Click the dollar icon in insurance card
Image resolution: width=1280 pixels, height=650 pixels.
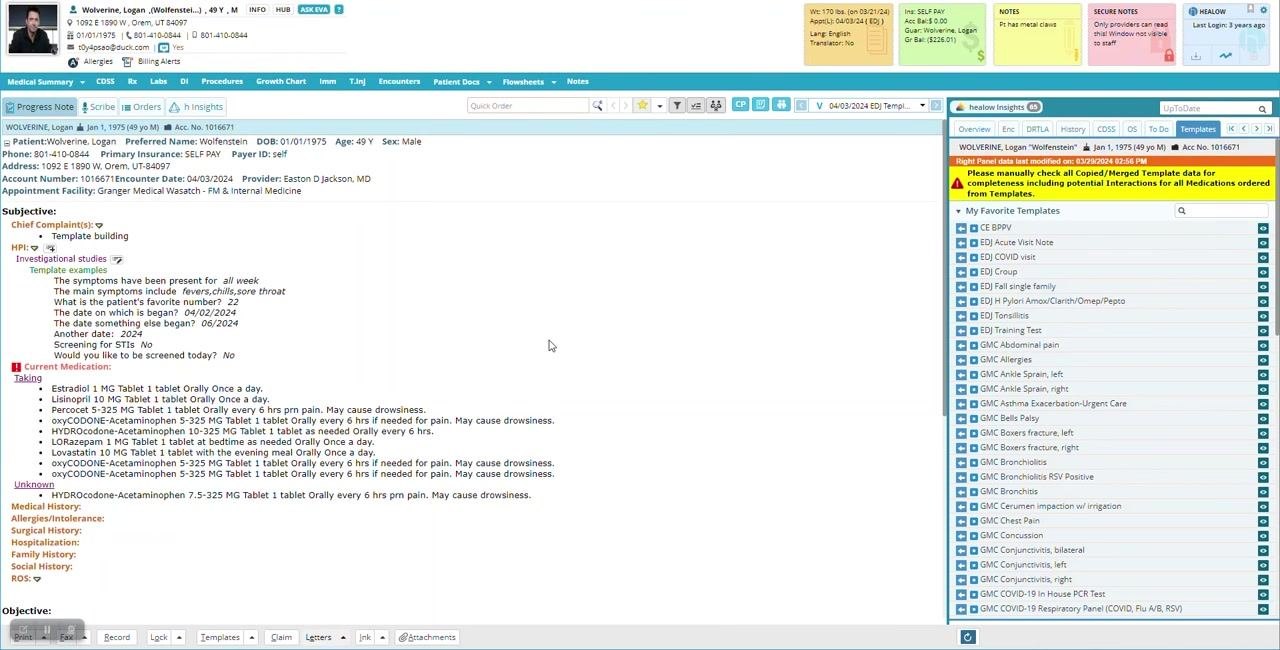coord(980,56)
